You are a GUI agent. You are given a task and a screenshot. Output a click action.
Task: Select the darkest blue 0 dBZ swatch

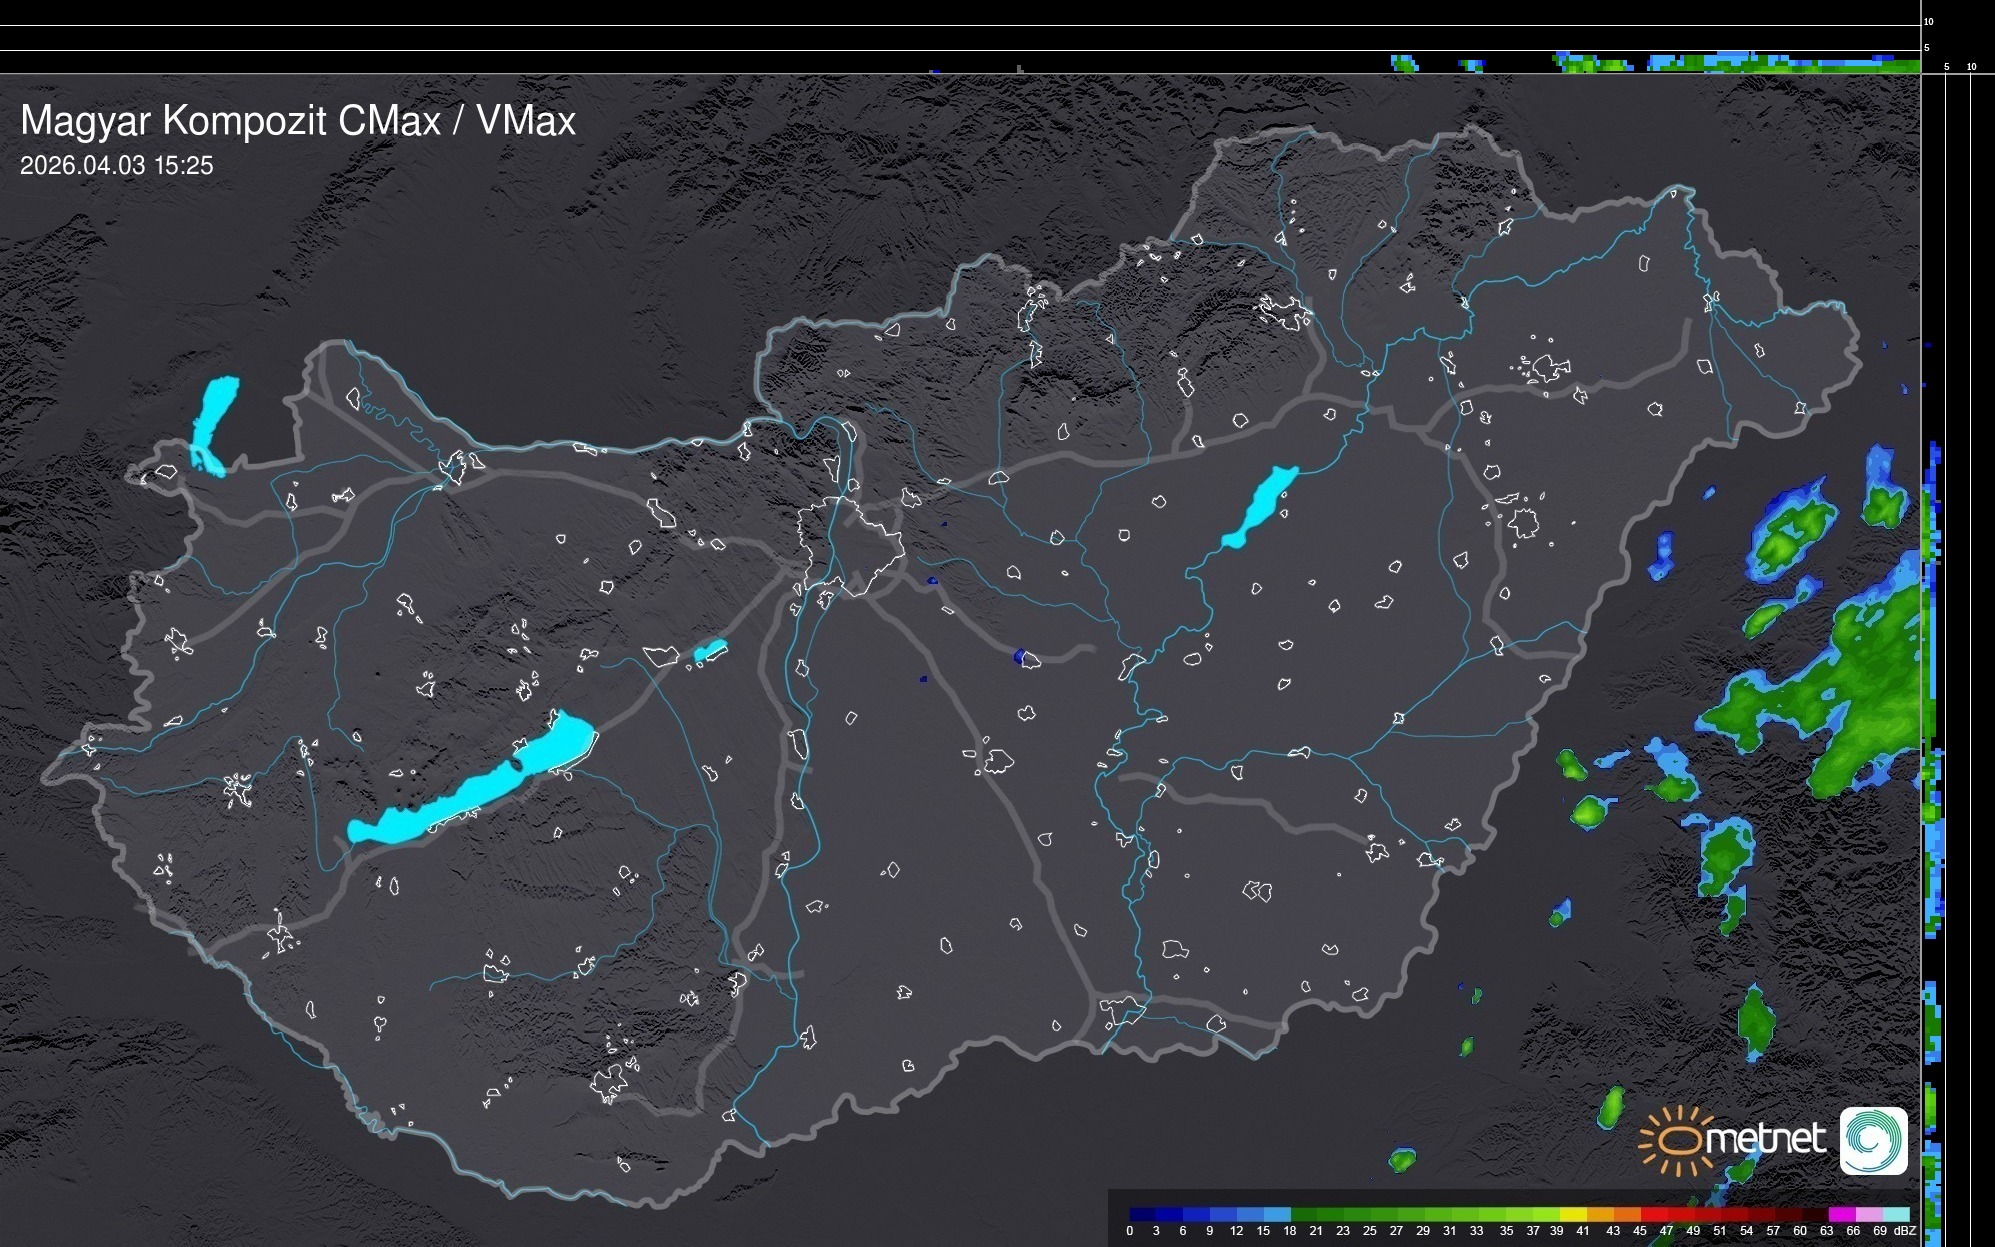pyautogui.click(x=1143, y=1214)
